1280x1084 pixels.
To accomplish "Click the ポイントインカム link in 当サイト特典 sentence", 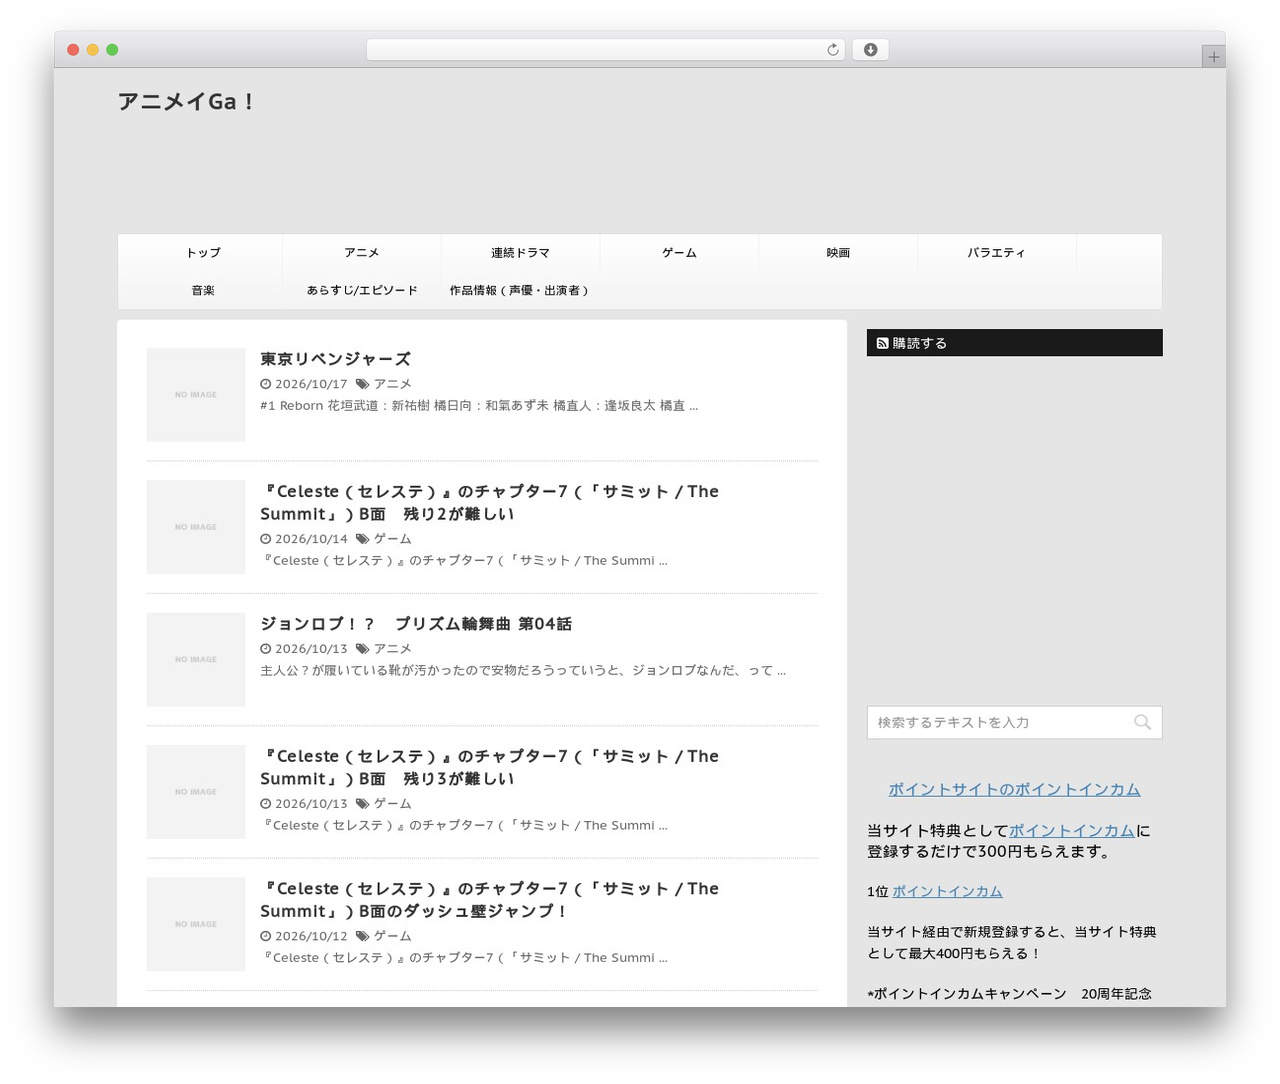I will coord(1072,830).
